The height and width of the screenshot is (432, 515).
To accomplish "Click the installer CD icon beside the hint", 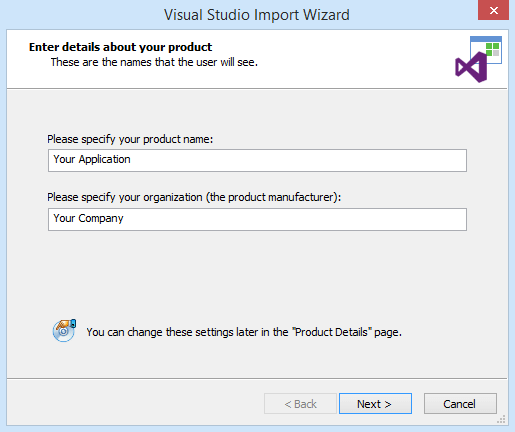I will [x=64, y=330].
